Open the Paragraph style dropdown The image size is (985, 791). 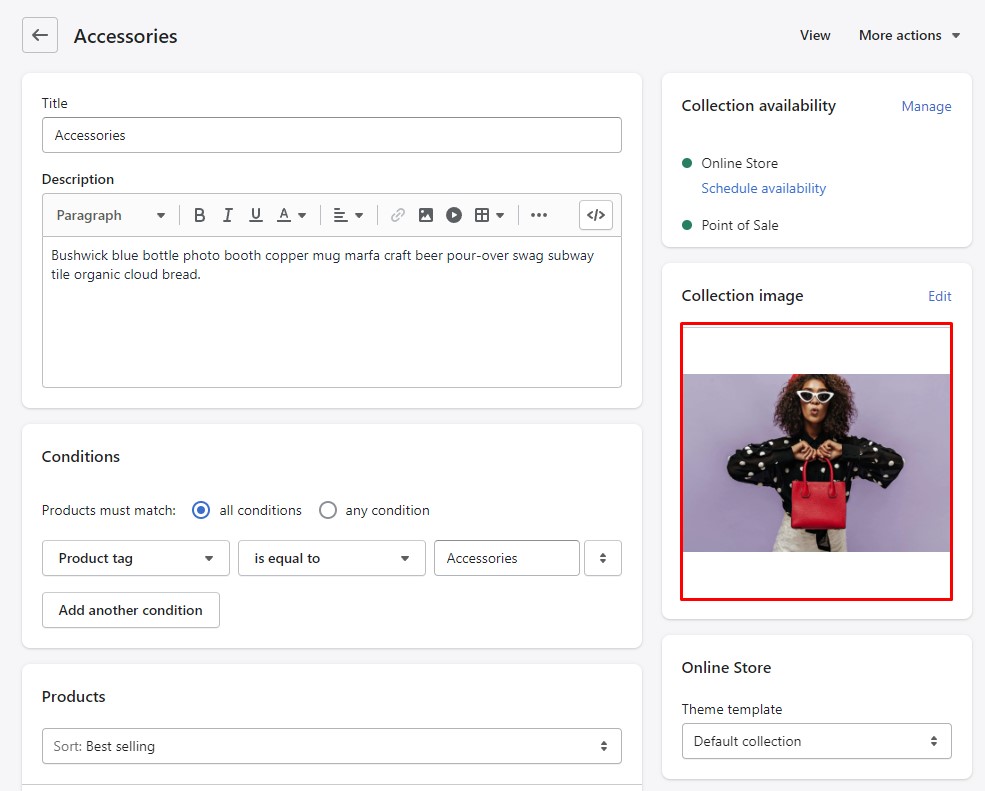(110, 215)
